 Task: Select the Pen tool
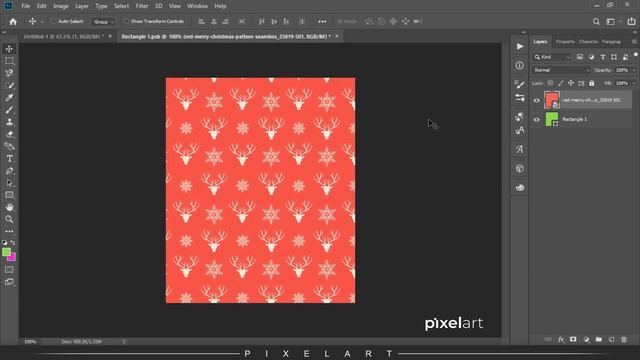pos(9,171)
